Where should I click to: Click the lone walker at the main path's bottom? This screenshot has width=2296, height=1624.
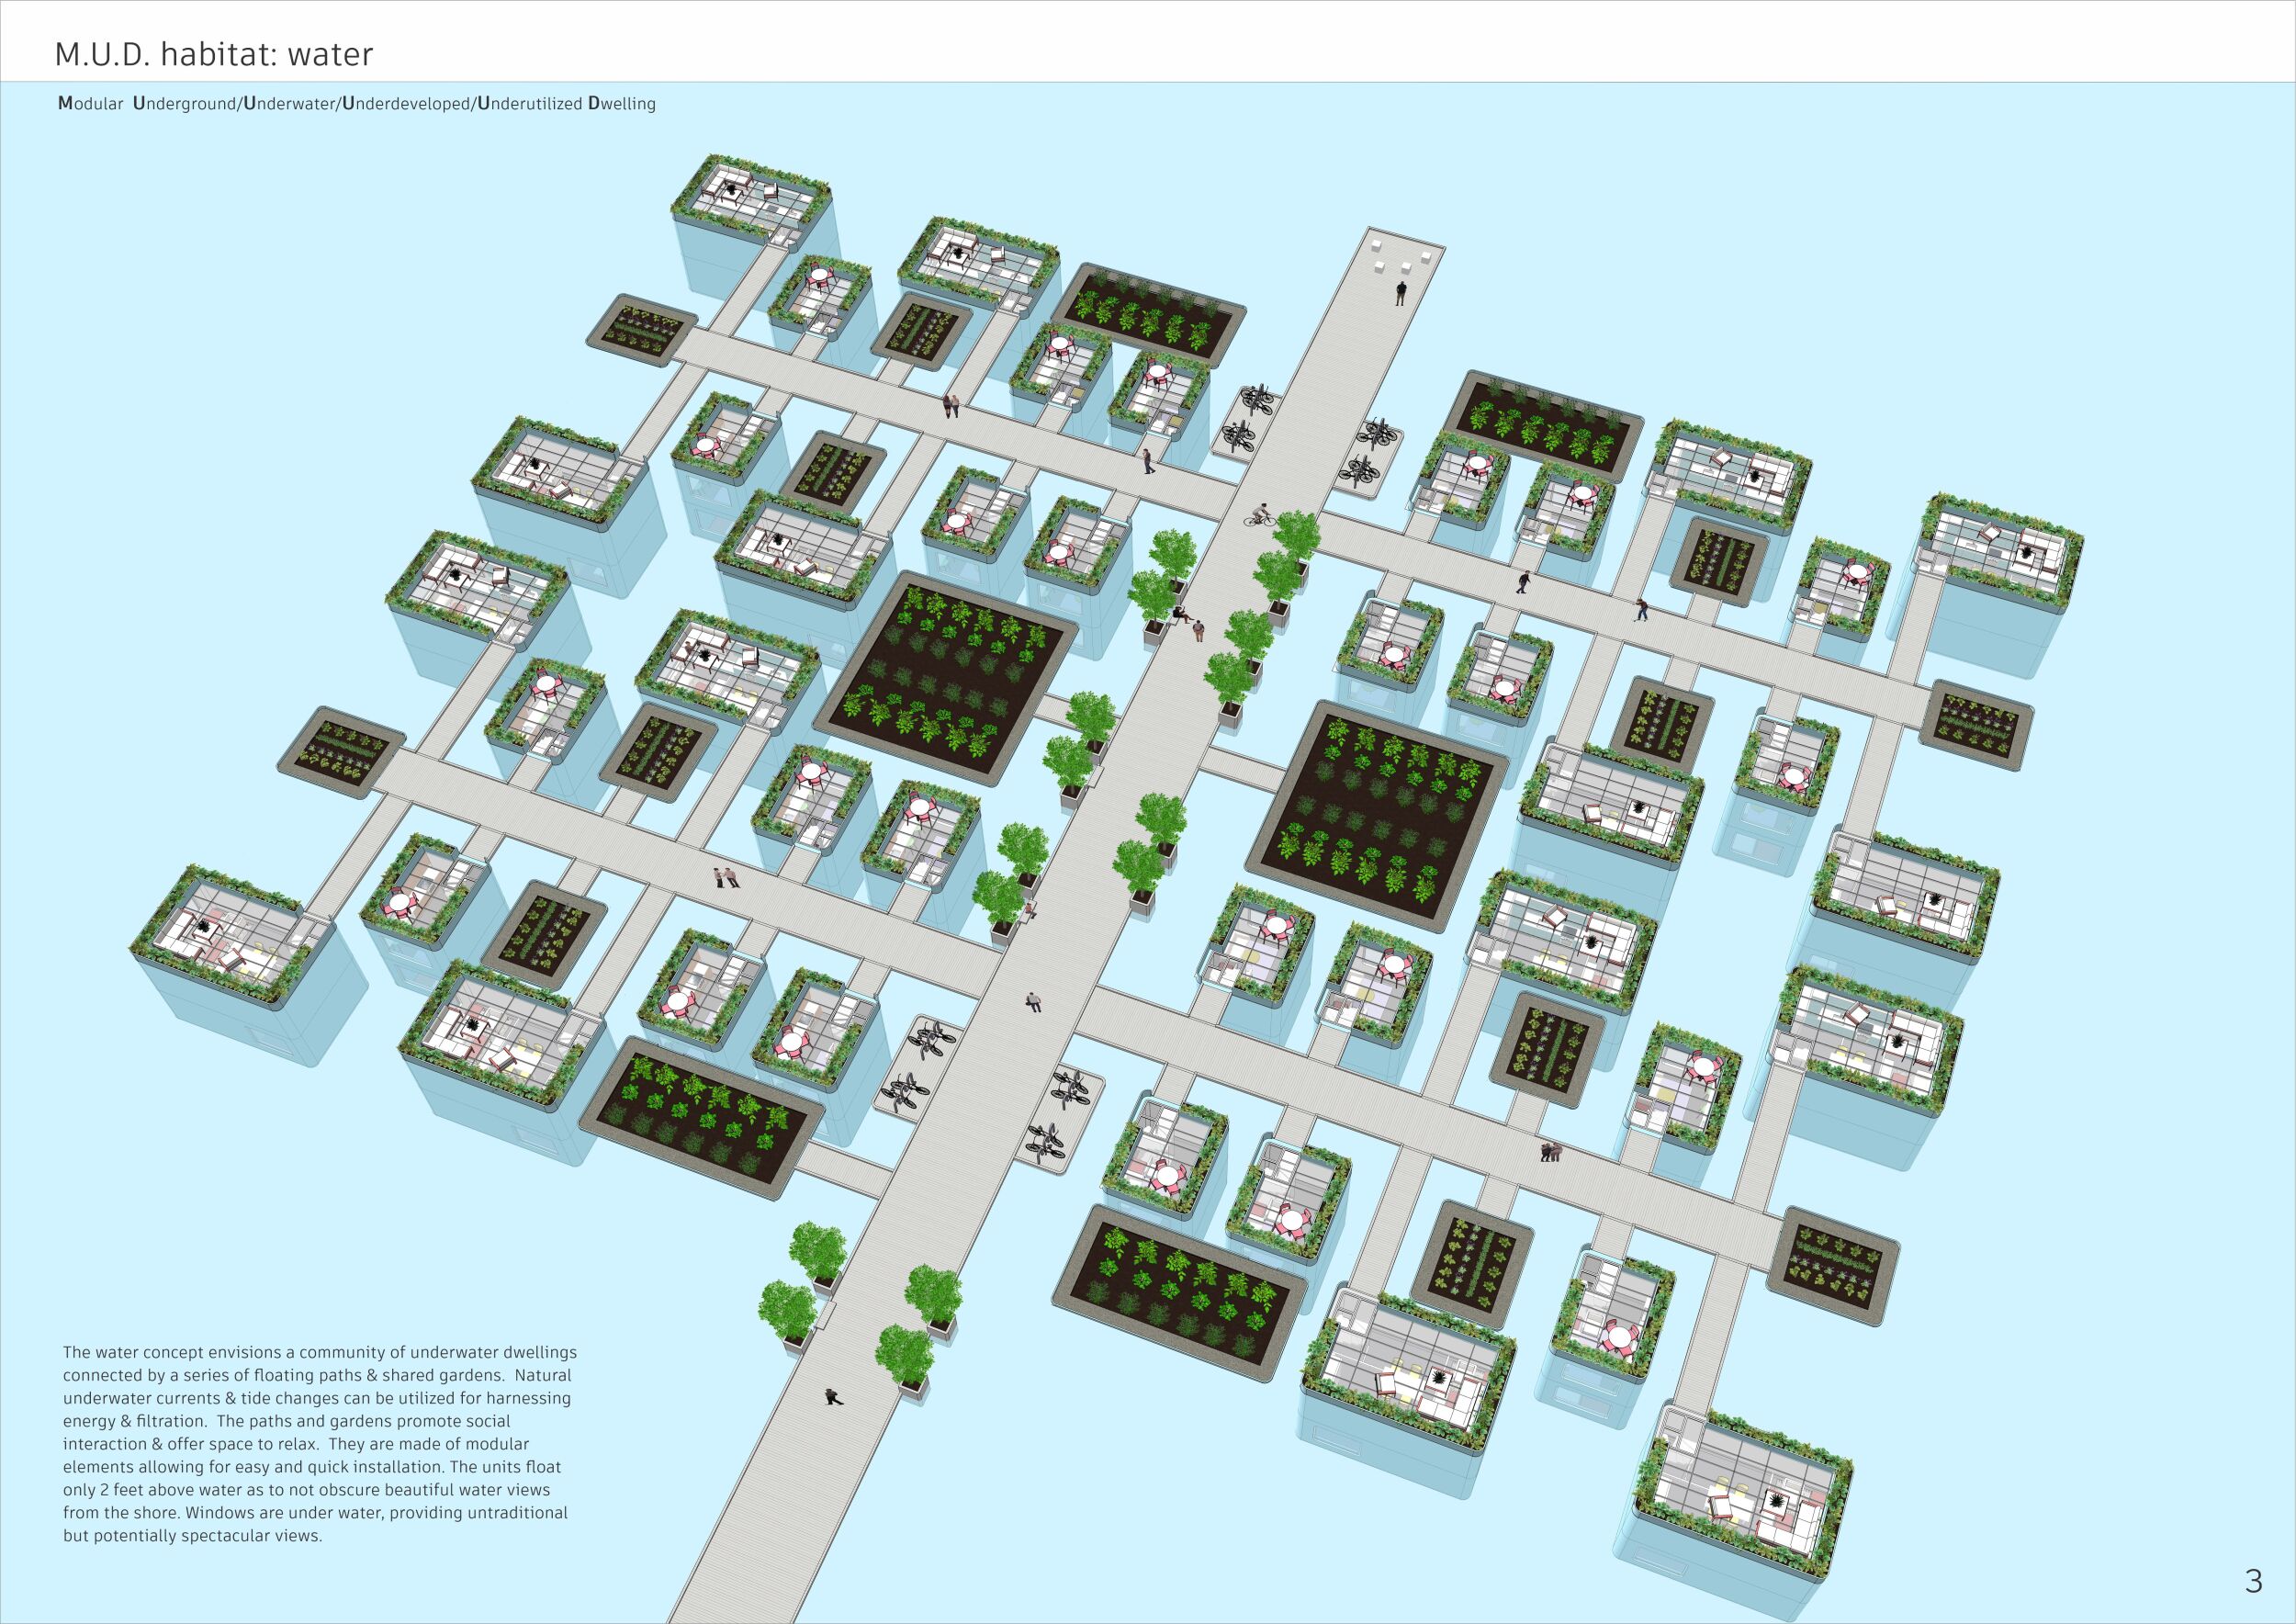(x=832, y=1397)
